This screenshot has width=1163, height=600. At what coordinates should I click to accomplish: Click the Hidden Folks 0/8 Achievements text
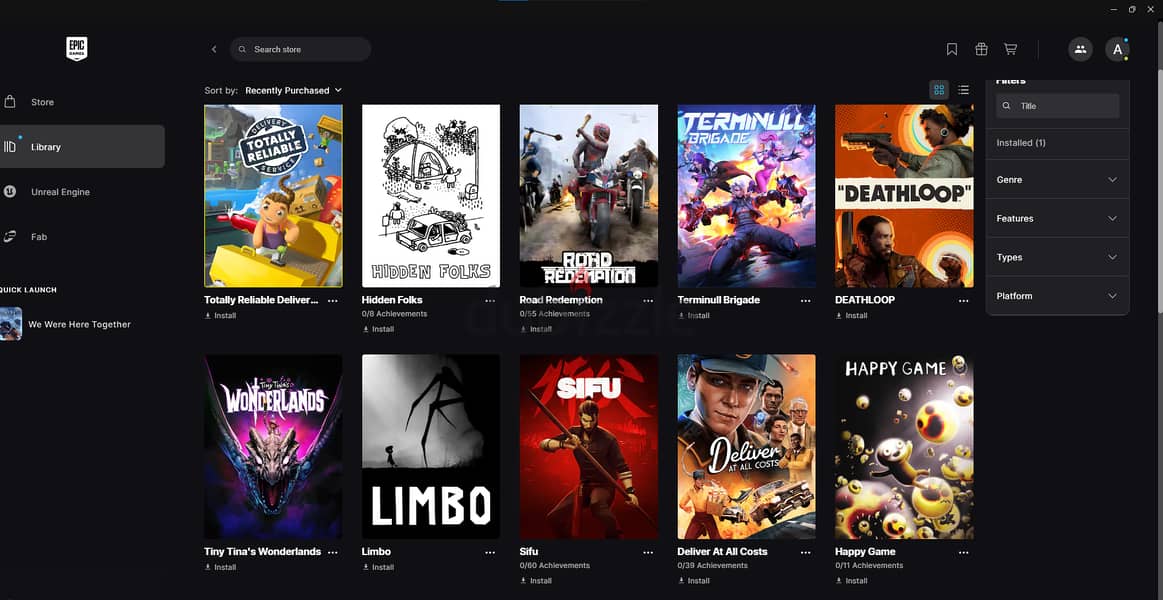pyautogui.click(x=395, y=314)
